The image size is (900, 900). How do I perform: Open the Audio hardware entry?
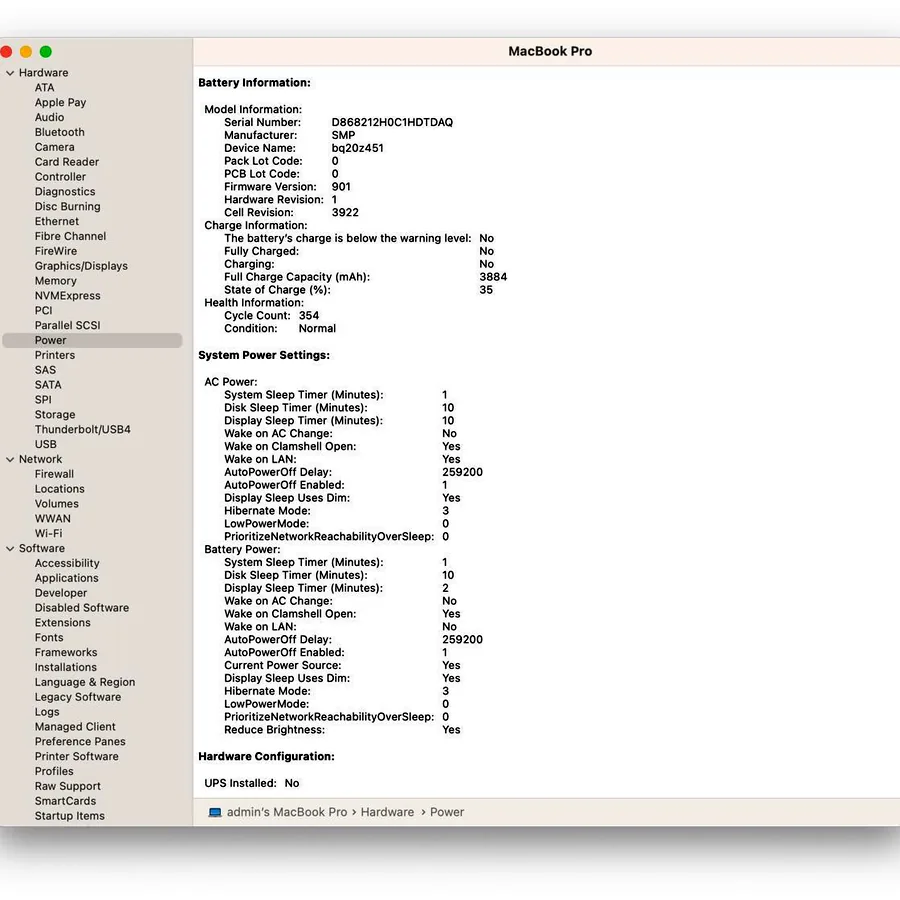(x=49, y=117)
